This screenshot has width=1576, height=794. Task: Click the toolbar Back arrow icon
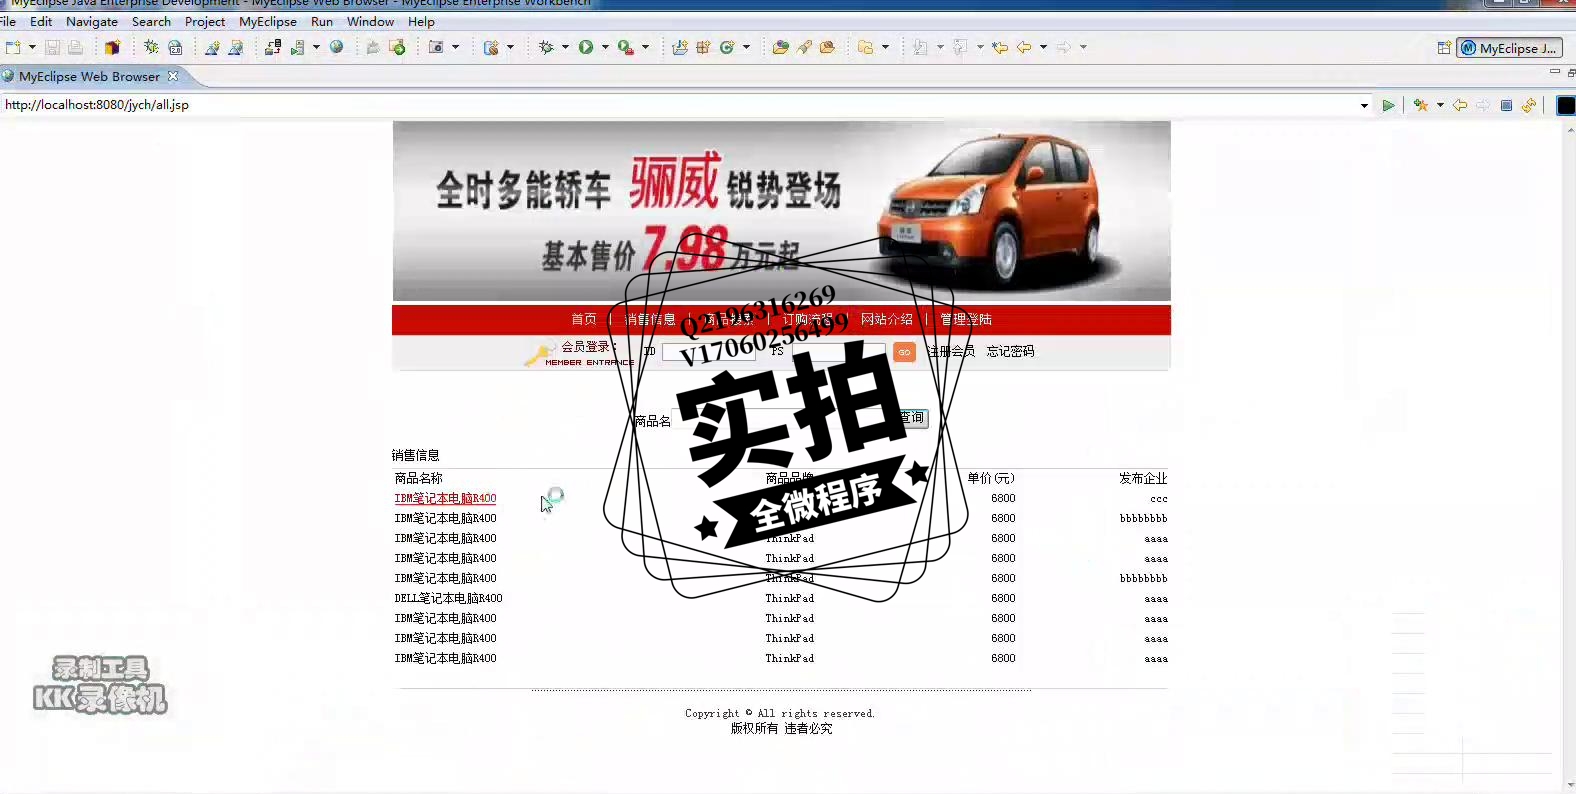[x=1024, y=47]
